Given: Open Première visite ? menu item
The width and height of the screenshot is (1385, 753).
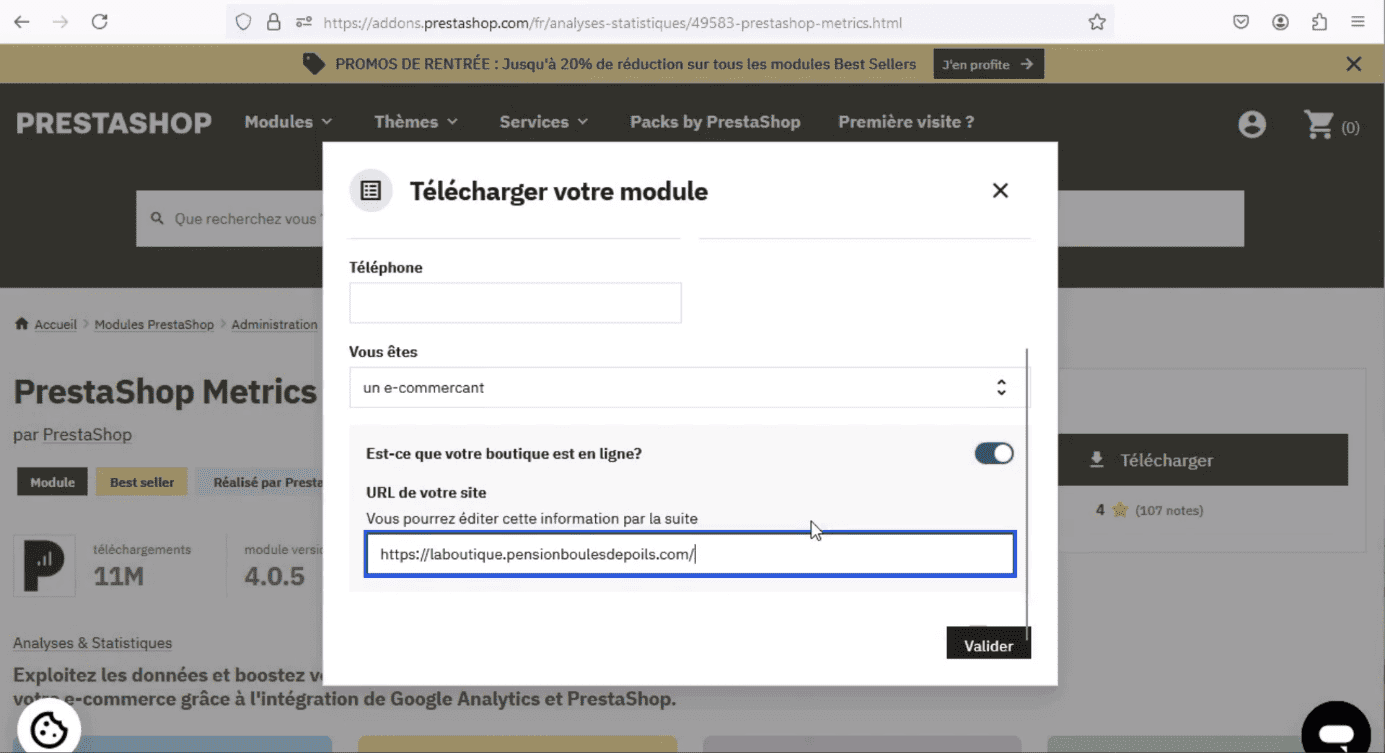Looking at the screenshot, I should point(906,122).
